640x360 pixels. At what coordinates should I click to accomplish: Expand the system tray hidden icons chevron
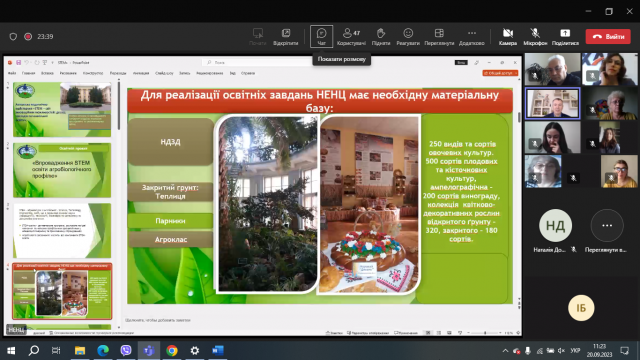505,351
